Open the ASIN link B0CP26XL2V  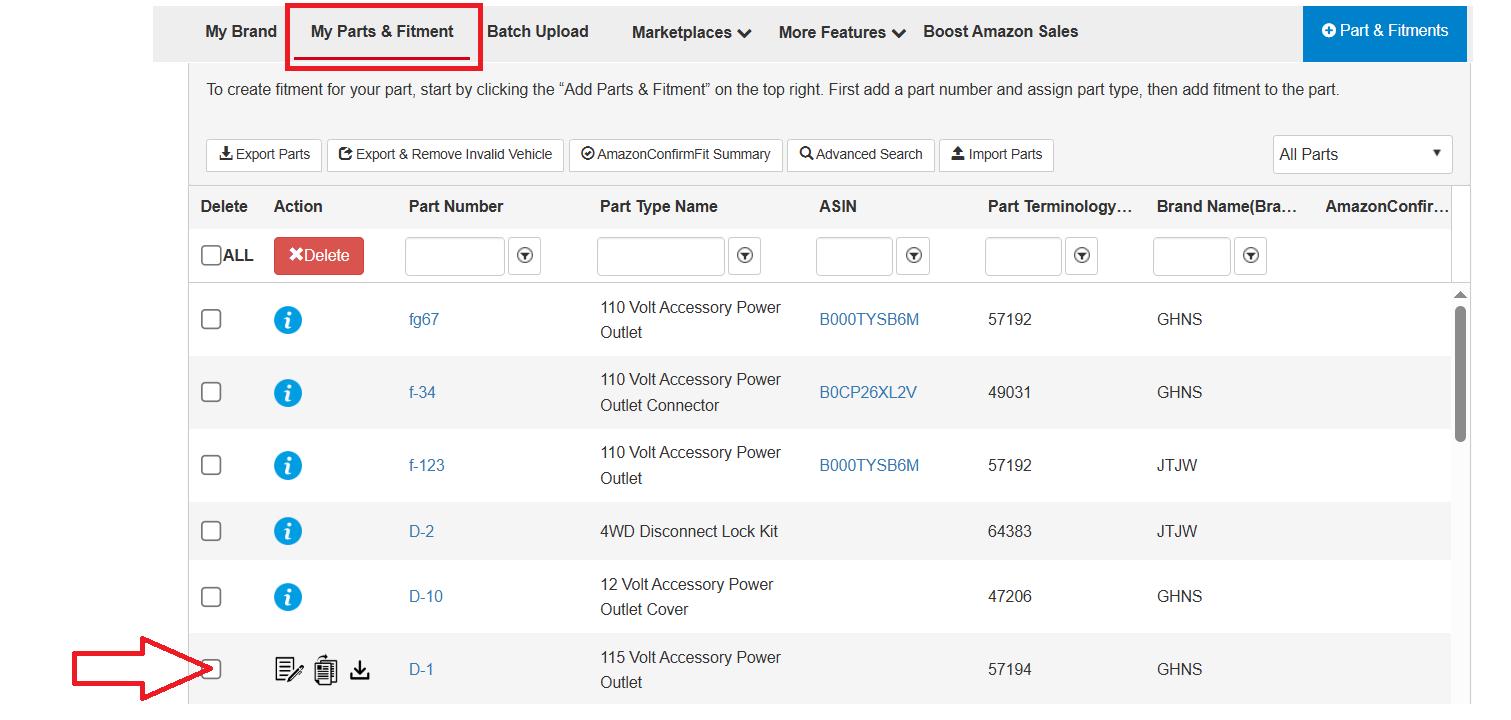tap(868, 392)
